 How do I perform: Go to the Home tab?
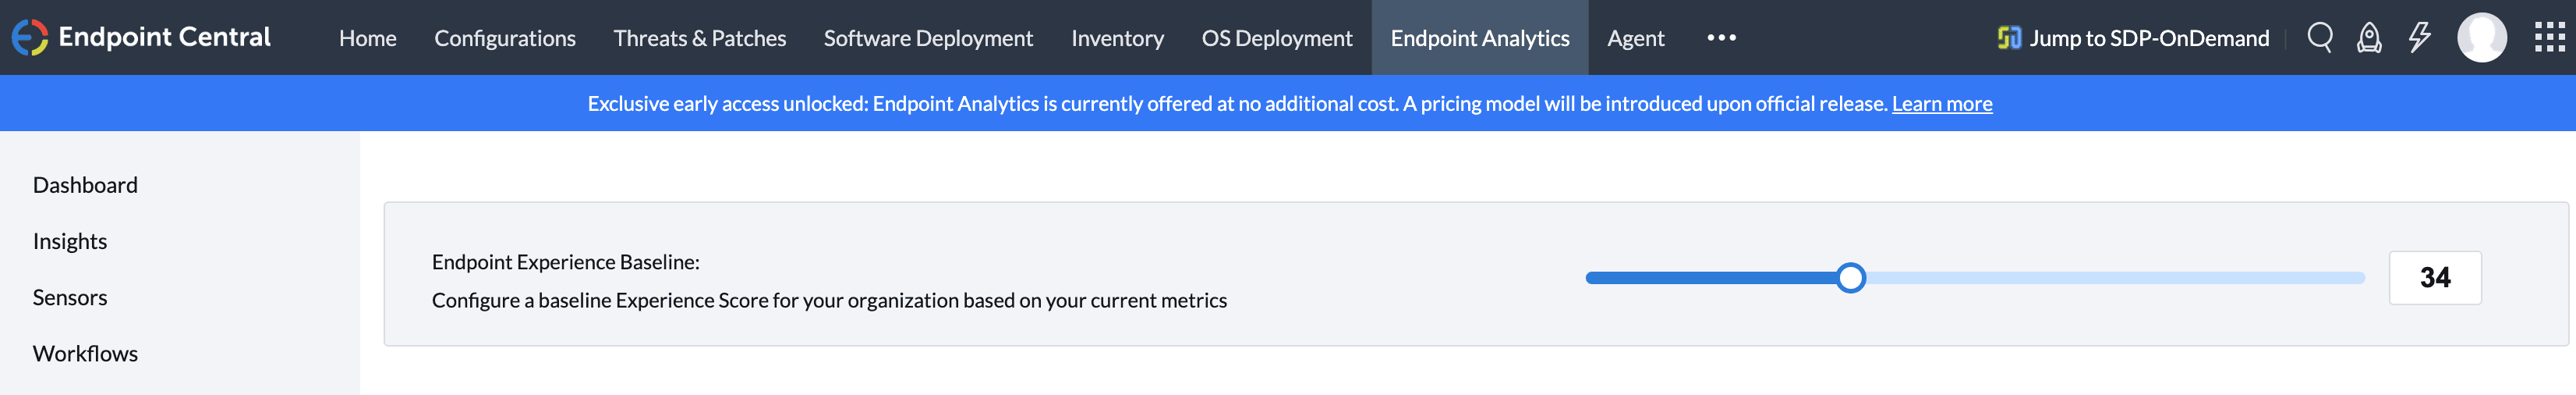[367, 38]
